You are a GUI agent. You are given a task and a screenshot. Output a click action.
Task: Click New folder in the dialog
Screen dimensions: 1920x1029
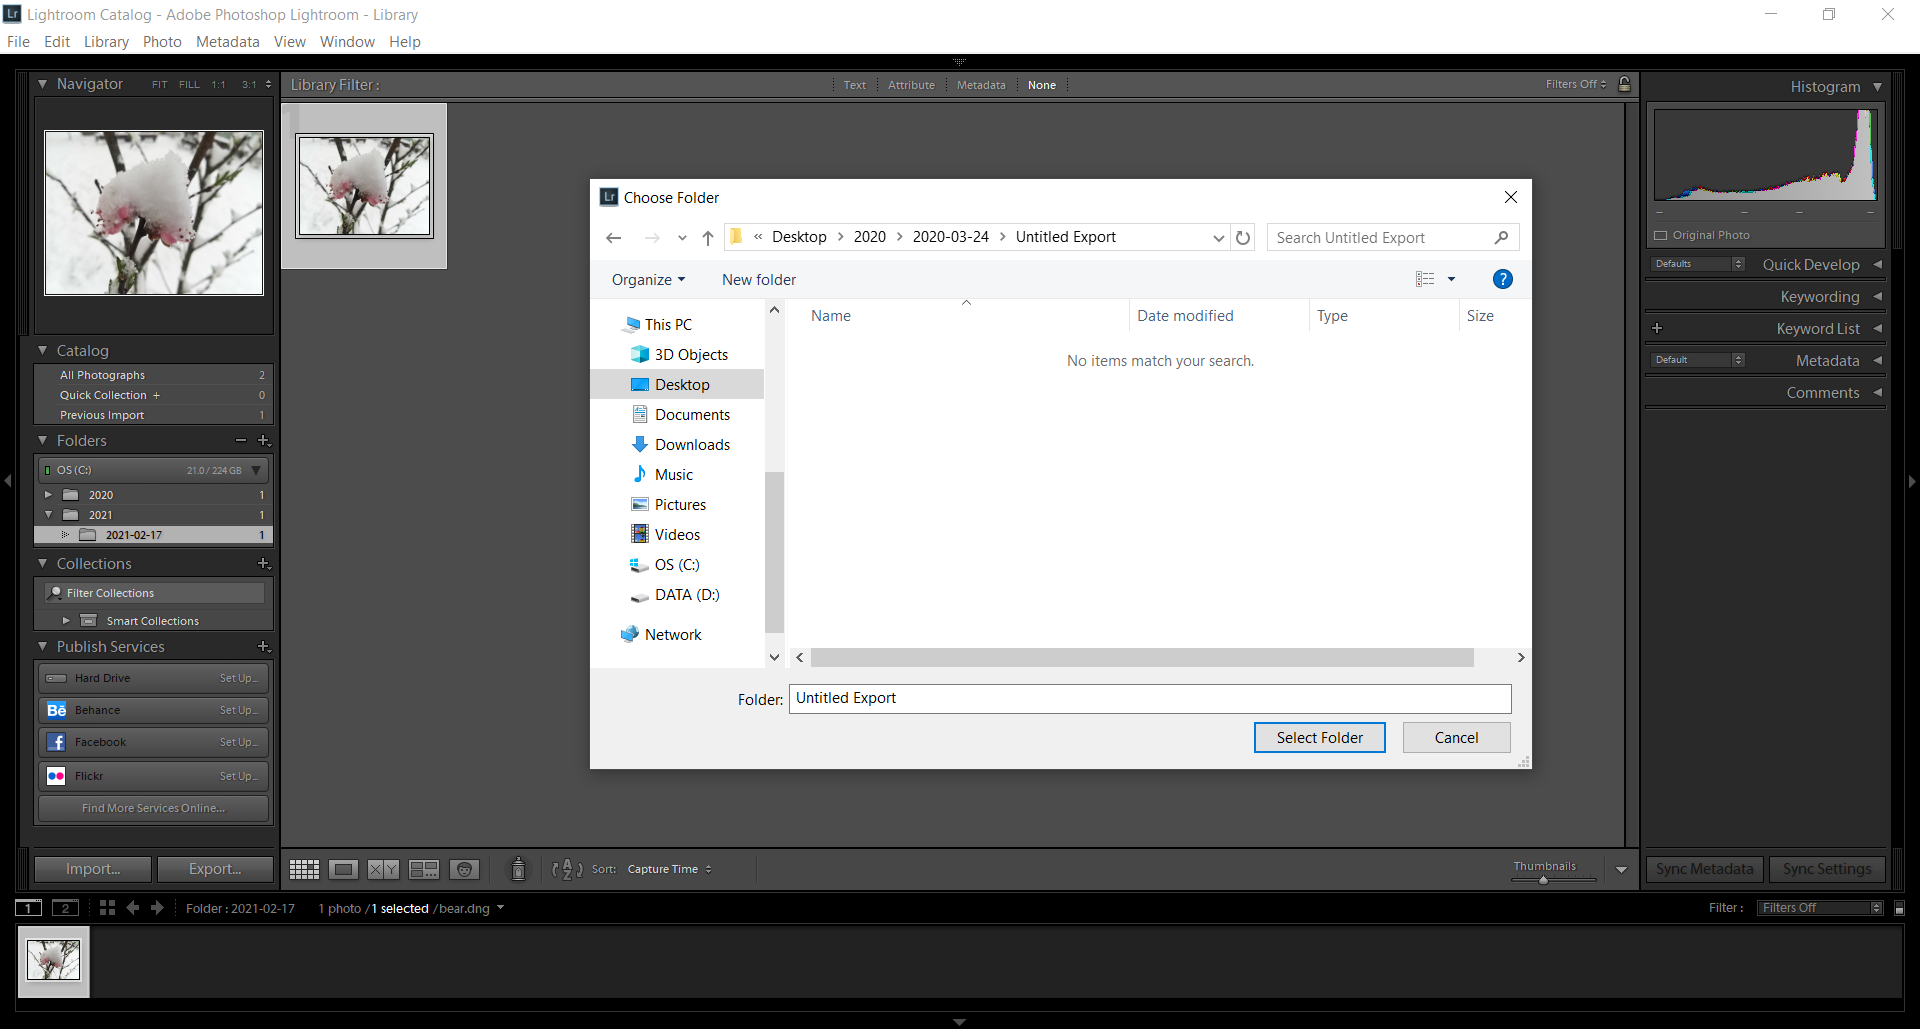coord(759,280)
